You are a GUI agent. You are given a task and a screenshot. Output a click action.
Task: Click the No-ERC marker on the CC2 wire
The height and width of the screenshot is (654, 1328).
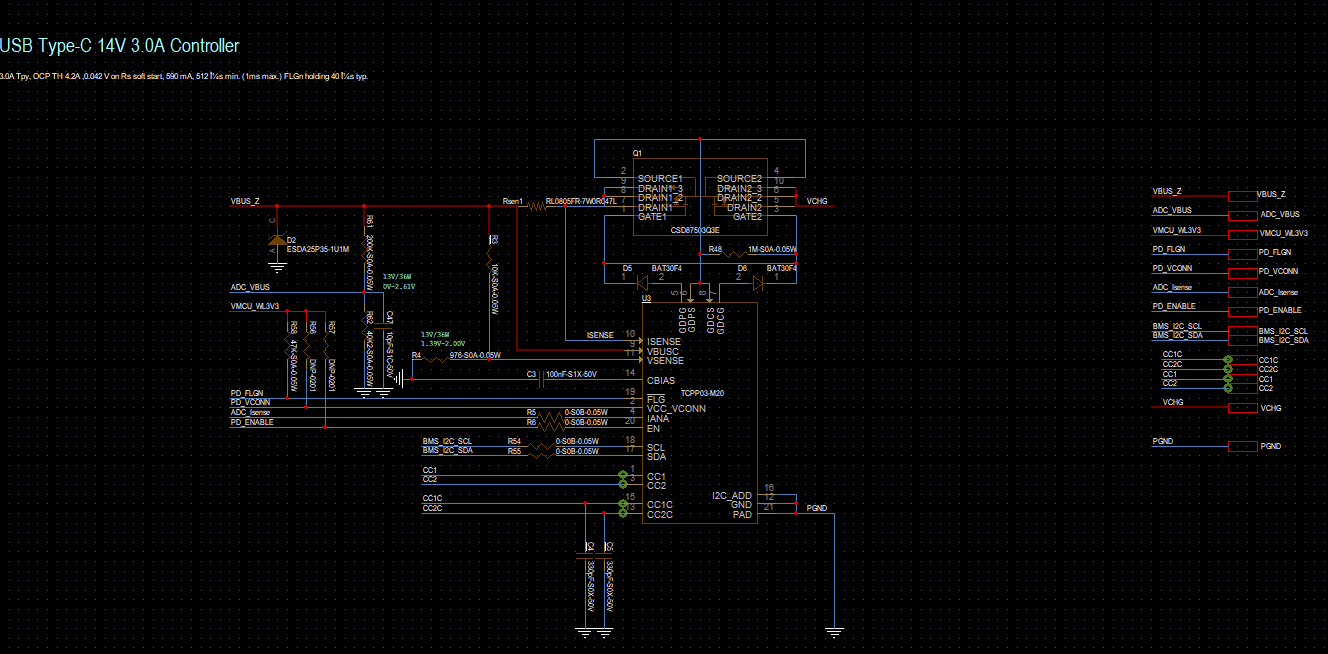pyautogui.click(x=623, y=484)
